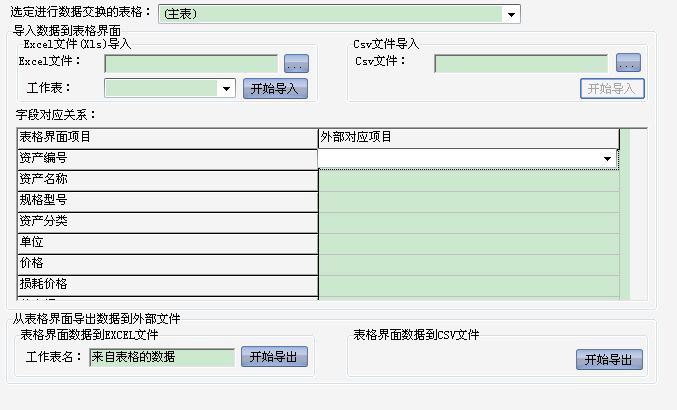The width and height of the screenshot is (677, 410).
Task: Select the 损耗价格 row
Action: 168,285
